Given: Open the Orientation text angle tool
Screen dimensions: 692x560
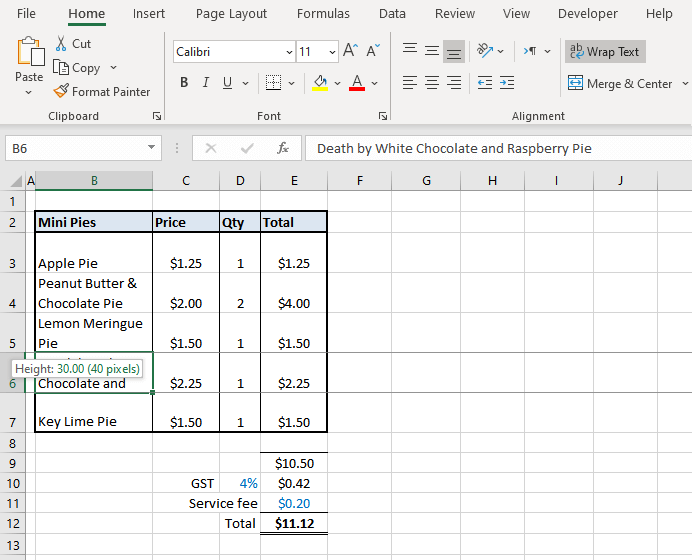Looking at the screenshot, I should [x=485, y=51].
